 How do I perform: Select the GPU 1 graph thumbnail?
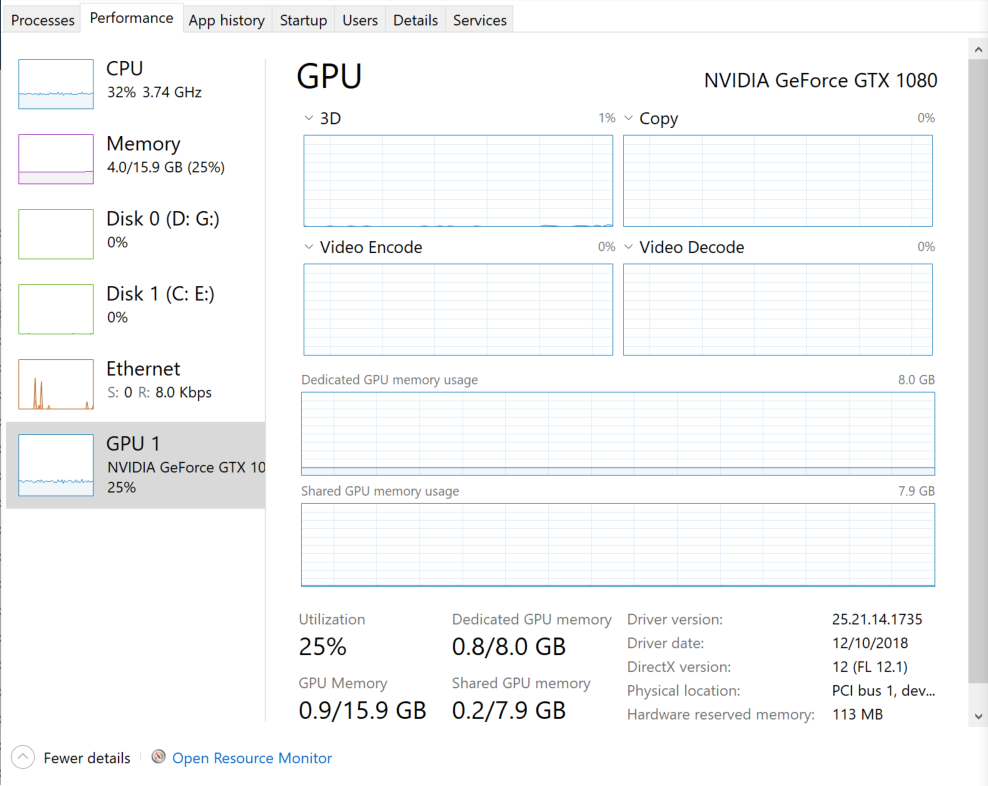[x=56, y=465]
